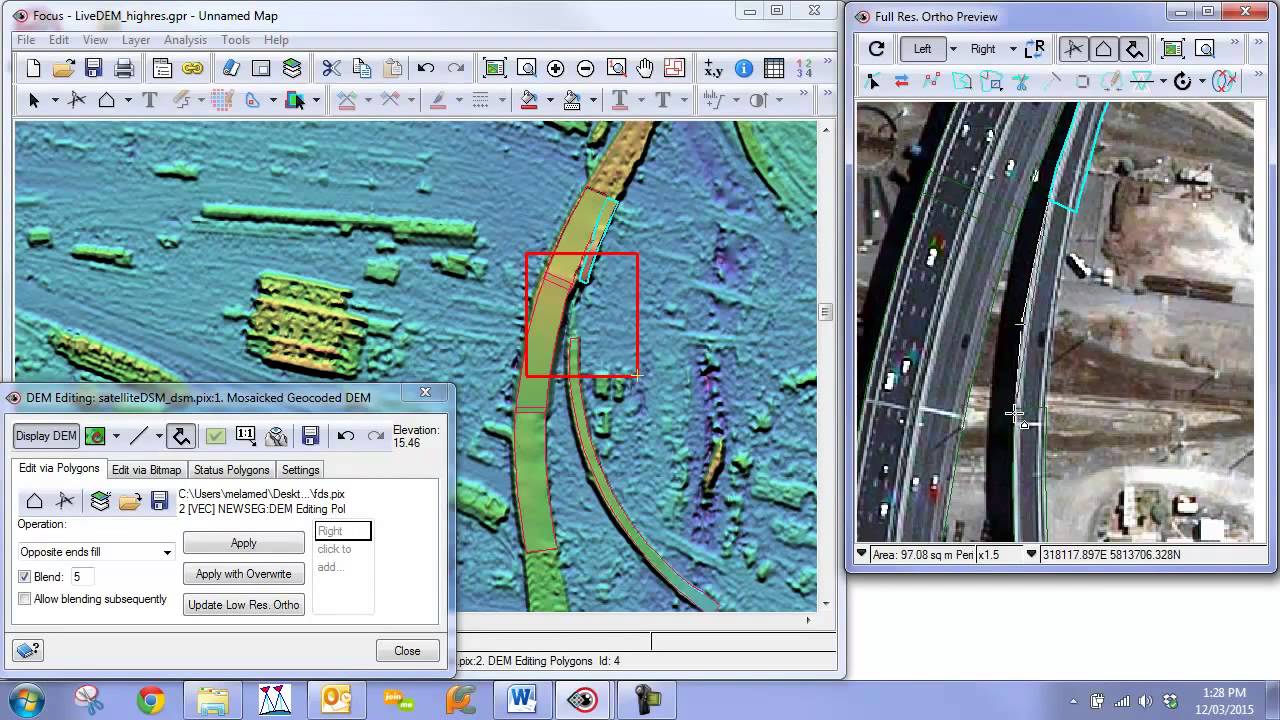
Task: Select the Pan hand tool
Action: (645, 68)
